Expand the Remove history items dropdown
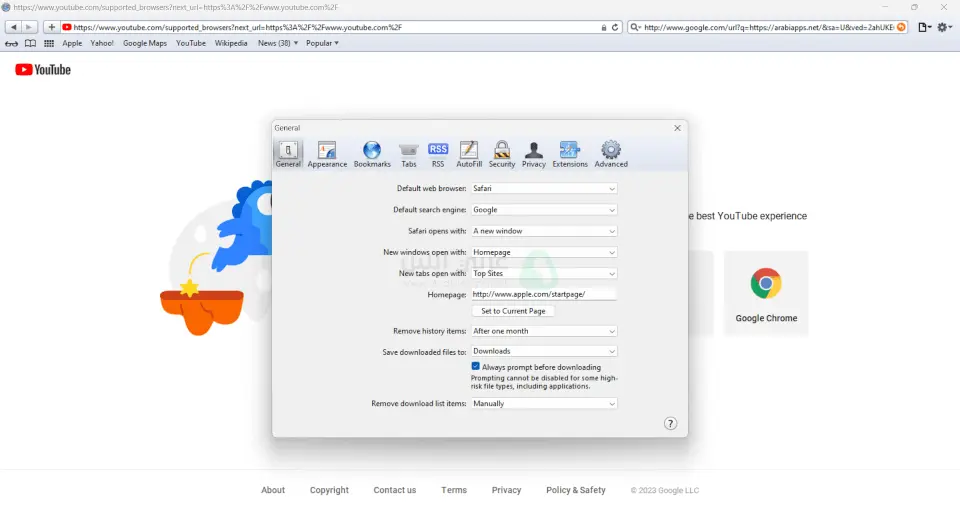 (544, 331)
